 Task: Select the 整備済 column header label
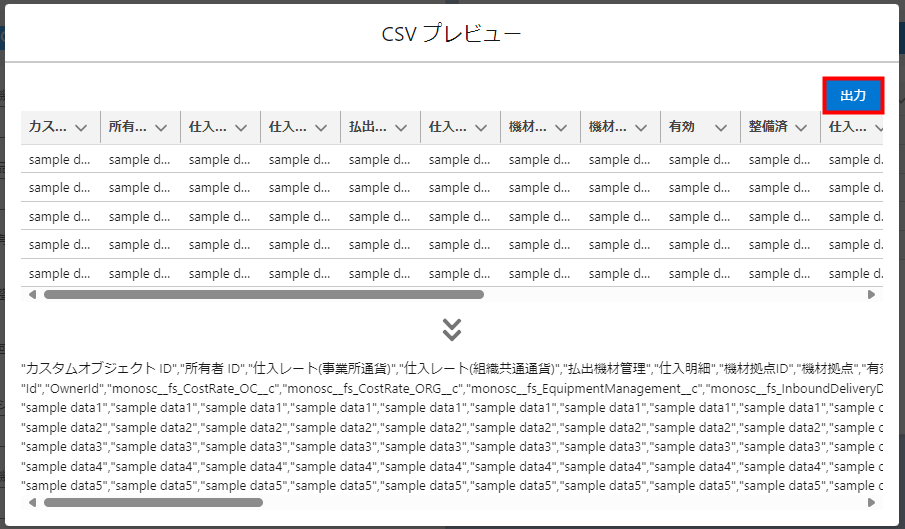[768, 128]
